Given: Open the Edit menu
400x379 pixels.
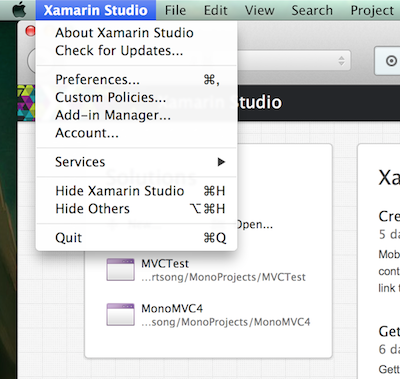Looking at the screenshot, I should click(216, 10).
